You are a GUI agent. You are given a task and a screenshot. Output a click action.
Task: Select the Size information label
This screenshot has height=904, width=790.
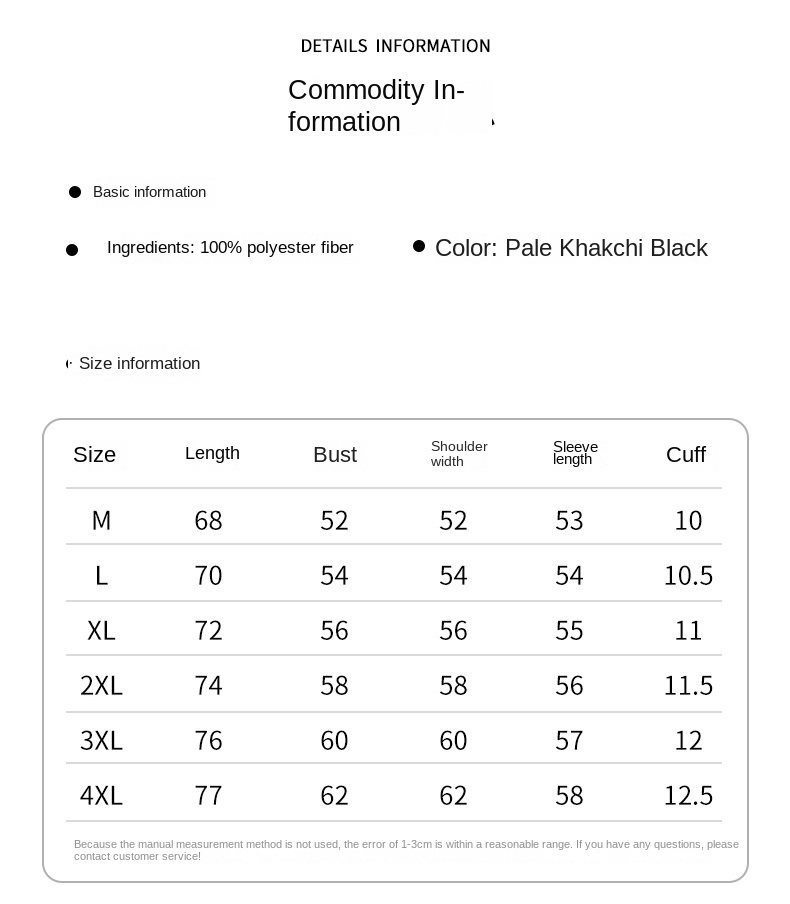[x=139, y=364]
